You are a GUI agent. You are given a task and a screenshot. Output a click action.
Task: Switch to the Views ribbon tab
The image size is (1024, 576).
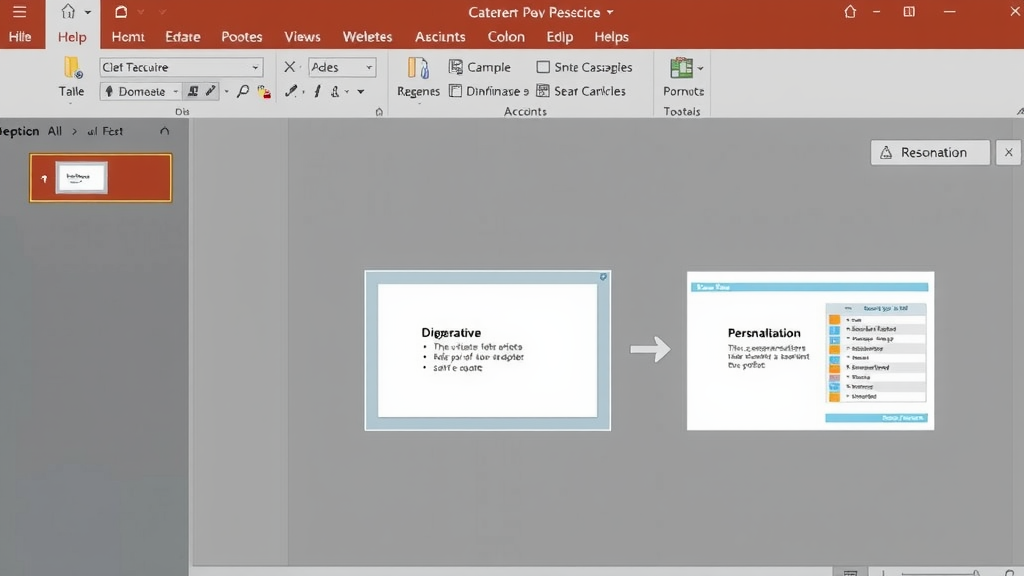(302, 36)
